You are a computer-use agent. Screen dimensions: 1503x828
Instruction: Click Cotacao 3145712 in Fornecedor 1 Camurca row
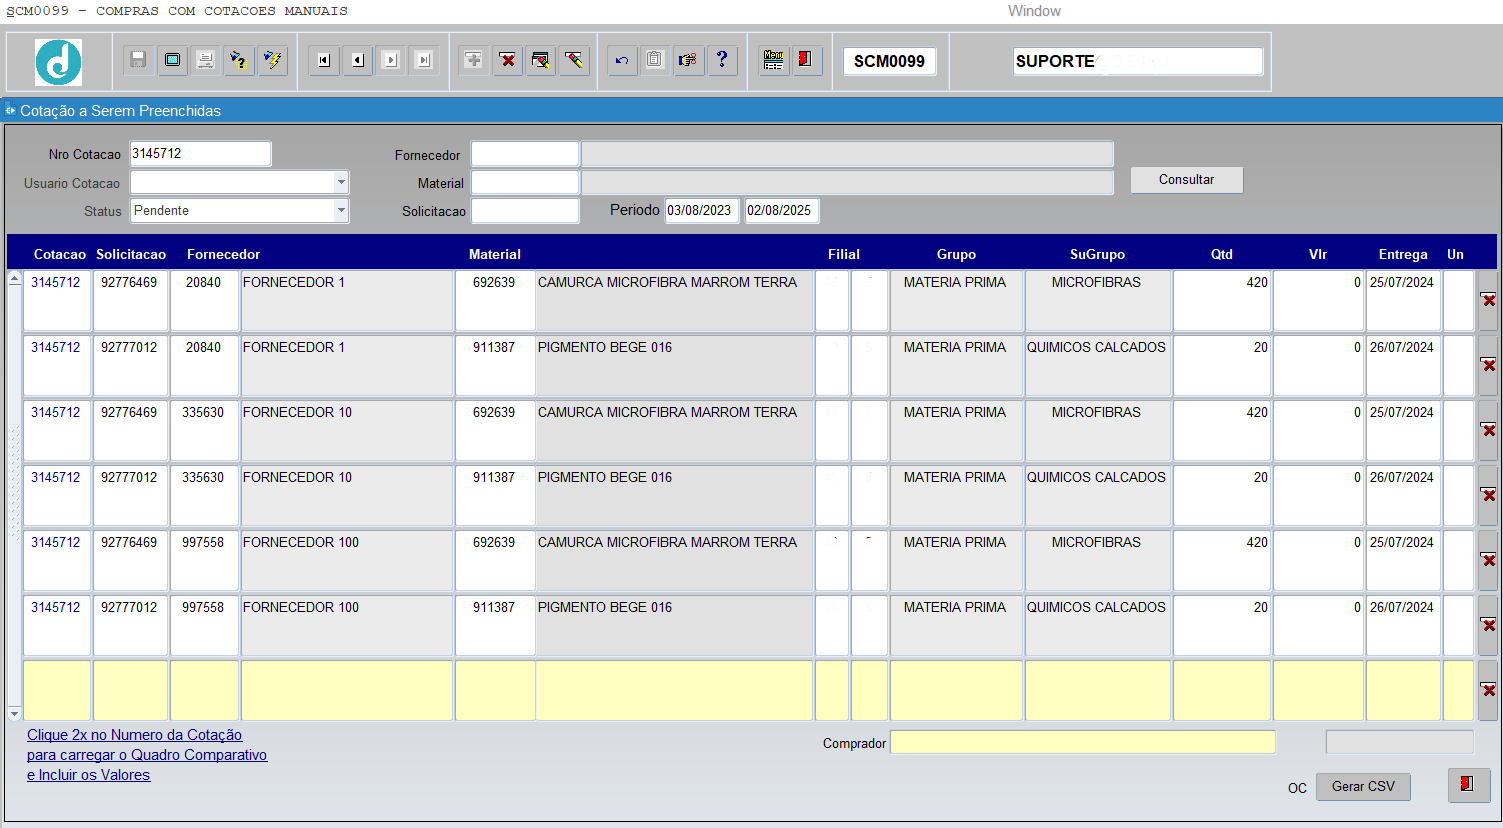tap(56, 300)
